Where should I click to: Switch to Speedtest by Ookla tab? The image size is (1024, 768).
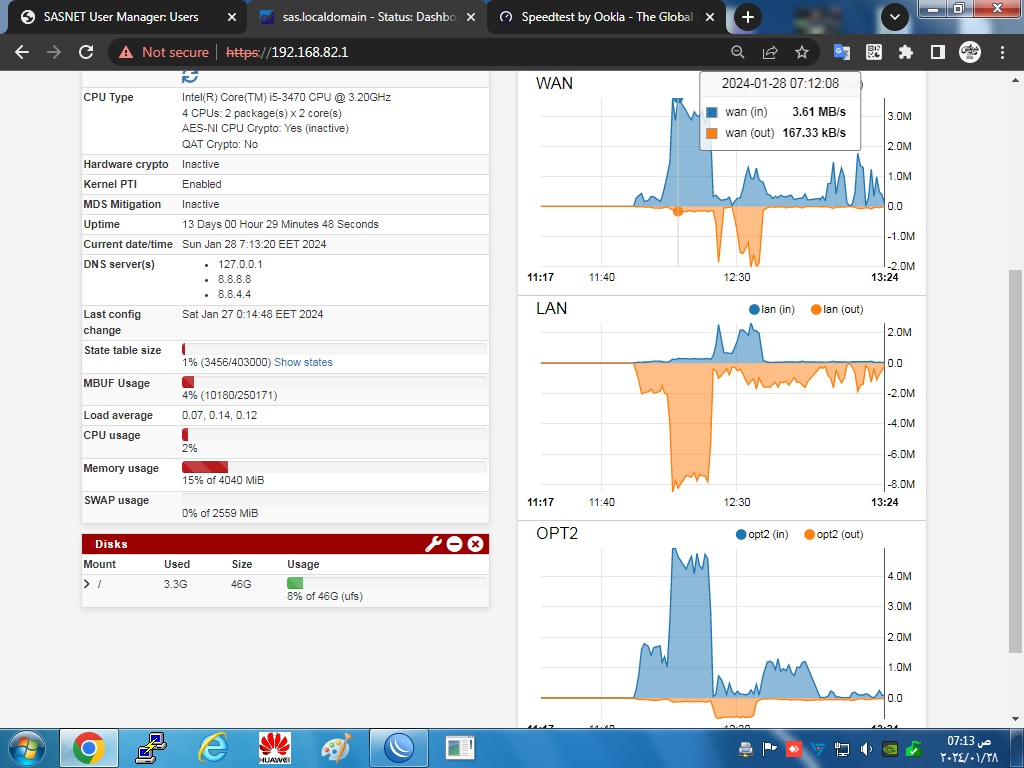click(x=607, y=17)
